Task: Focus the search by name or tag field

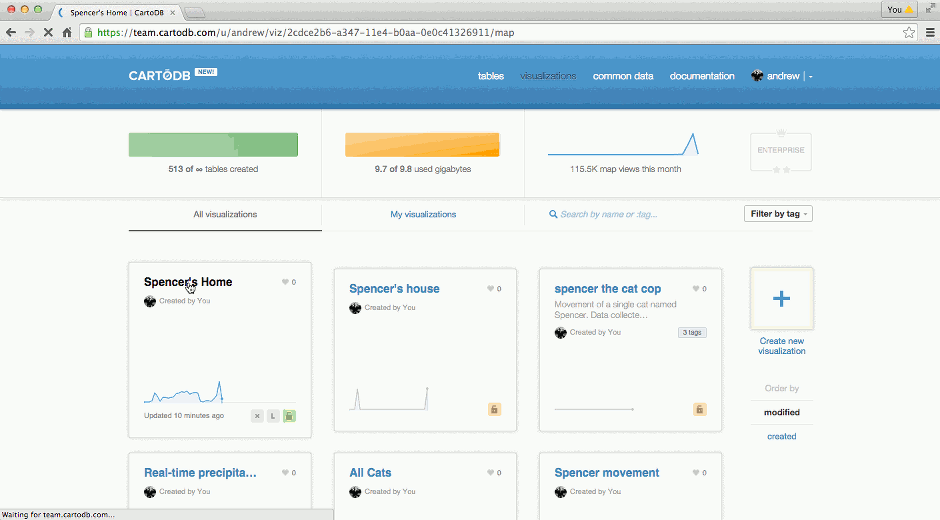Action: tap(608, 214)
